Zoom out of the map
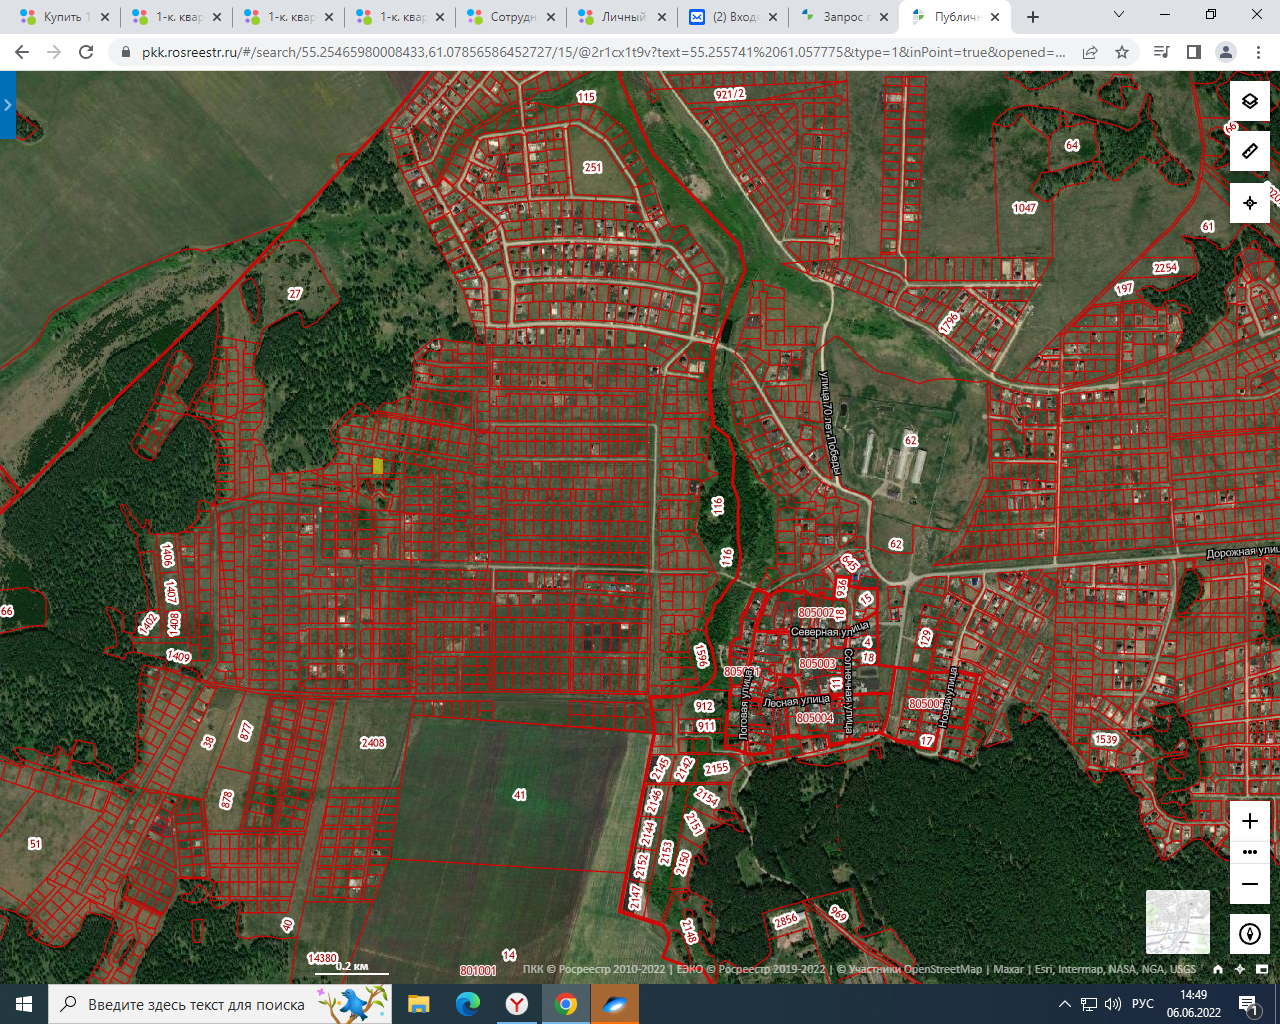Image resolution: width=1280 pixels, height=1024 pixels. tap(1250, 884)
